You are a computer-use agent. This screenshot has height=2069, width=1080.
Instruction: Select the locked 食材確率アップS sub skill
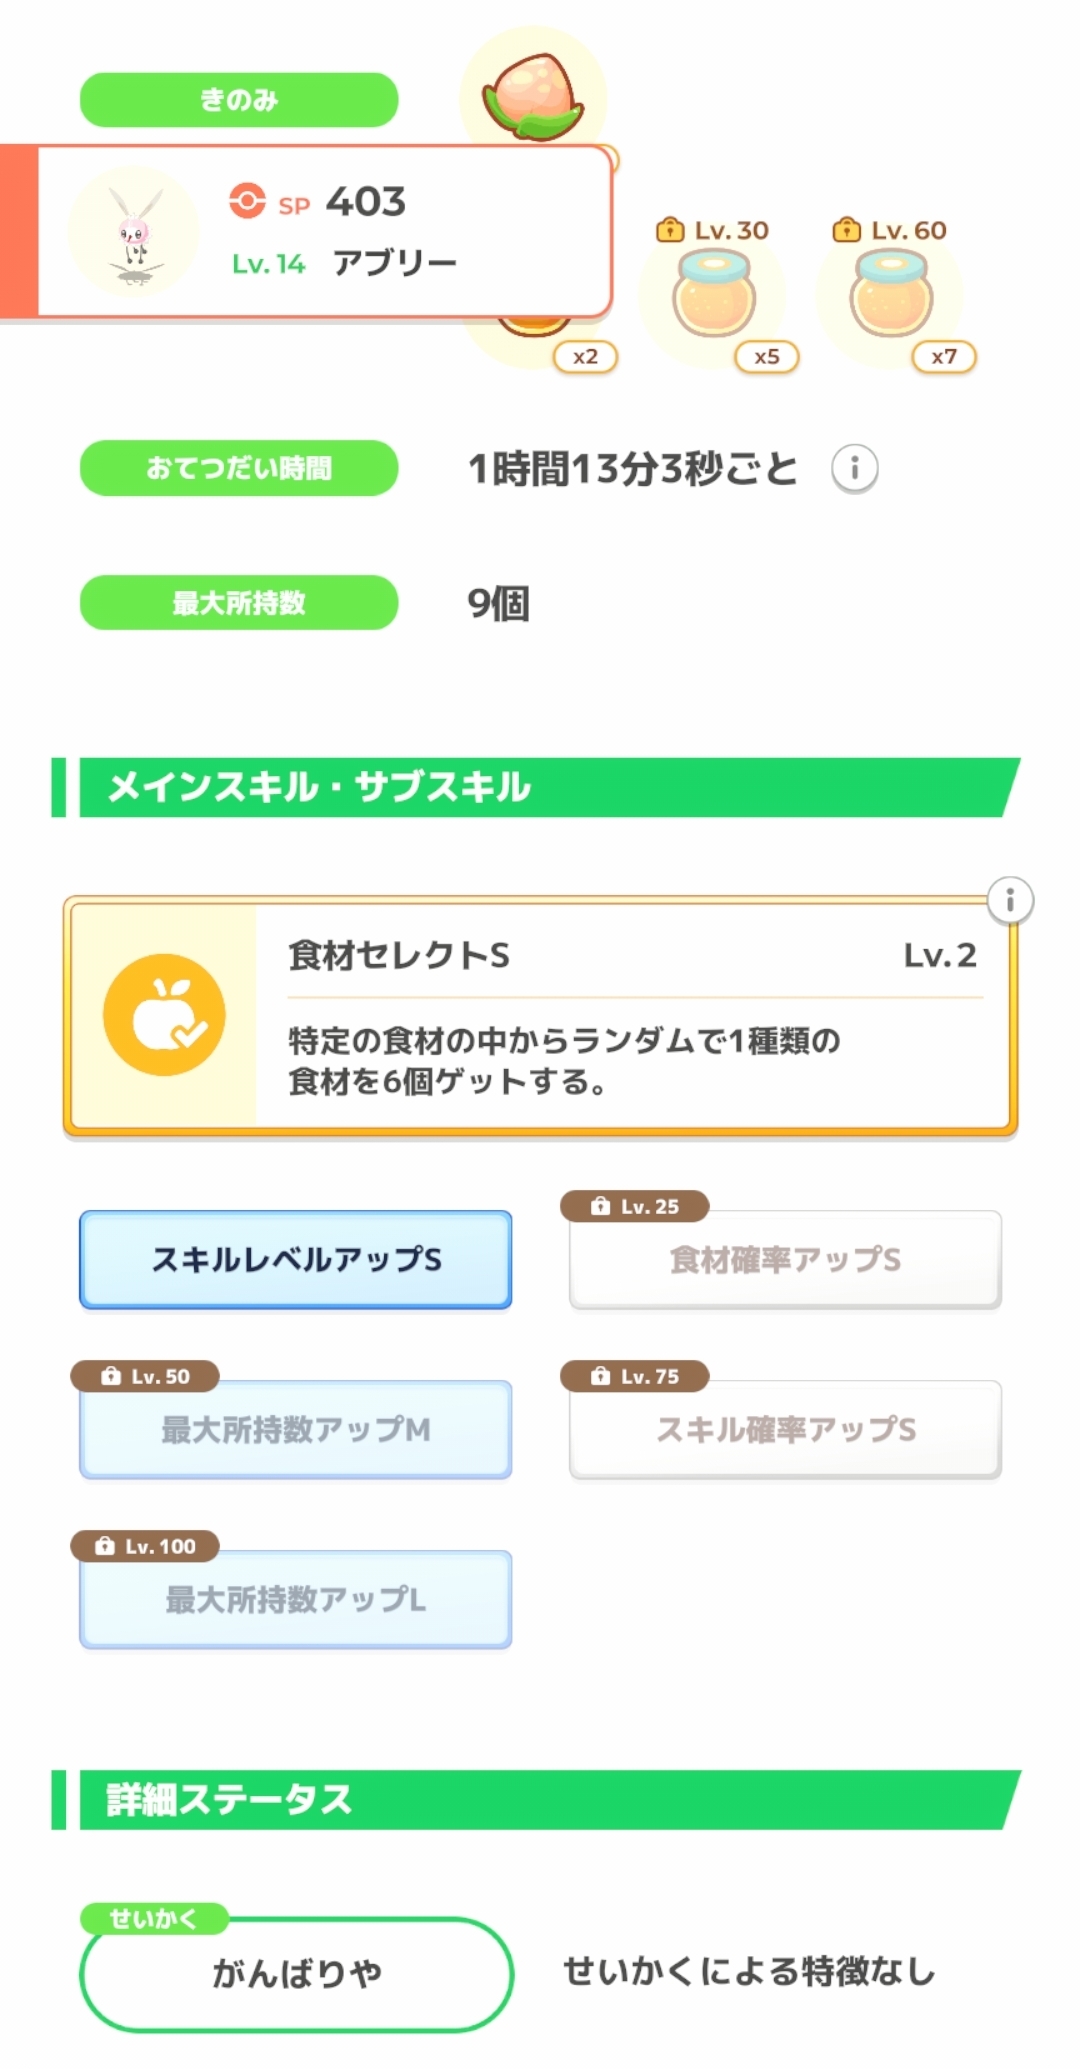pyautogui.click(x=785, y=1259)
